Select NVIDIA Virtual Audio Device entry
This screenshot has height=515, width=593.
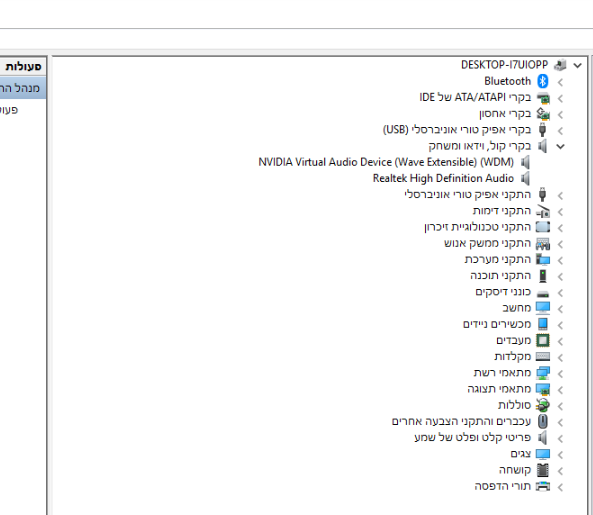(386, 162)
